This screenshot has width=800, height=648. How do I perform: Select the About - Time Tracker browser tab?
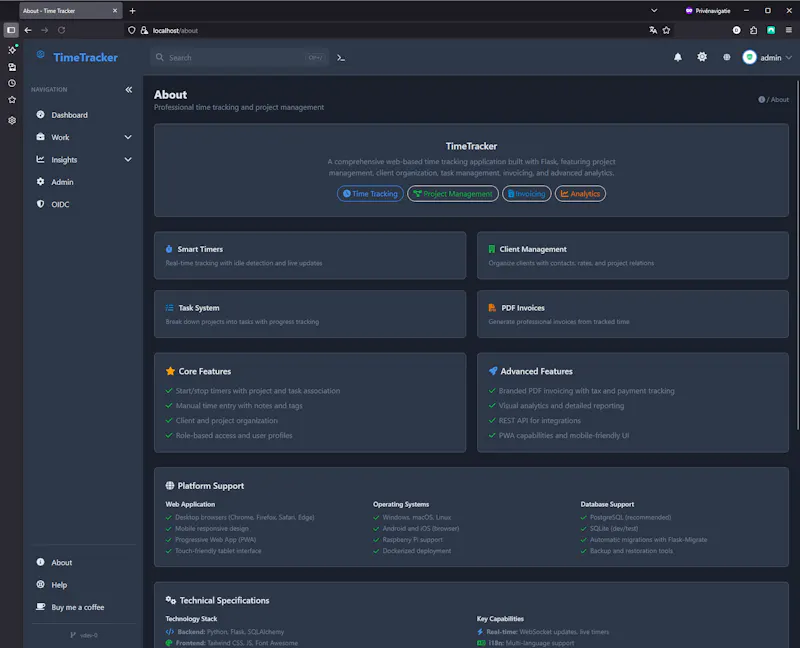point(70,11)
